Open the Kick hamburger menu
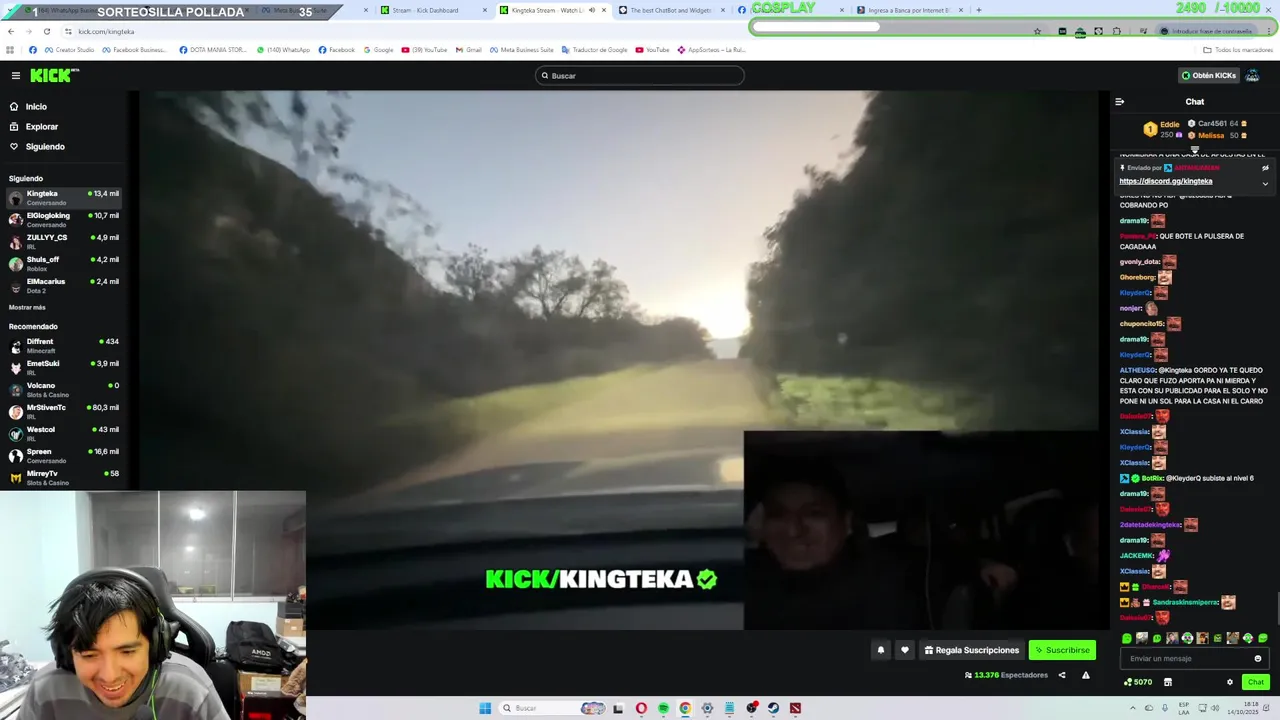Viewport: 1280px width, 720px height. pyautogui.click(x=16, y=75)
